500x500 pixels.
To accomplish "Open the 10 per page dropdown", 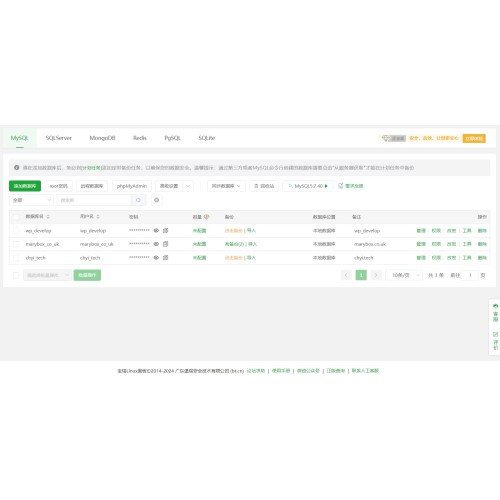I will coord(404,275).
